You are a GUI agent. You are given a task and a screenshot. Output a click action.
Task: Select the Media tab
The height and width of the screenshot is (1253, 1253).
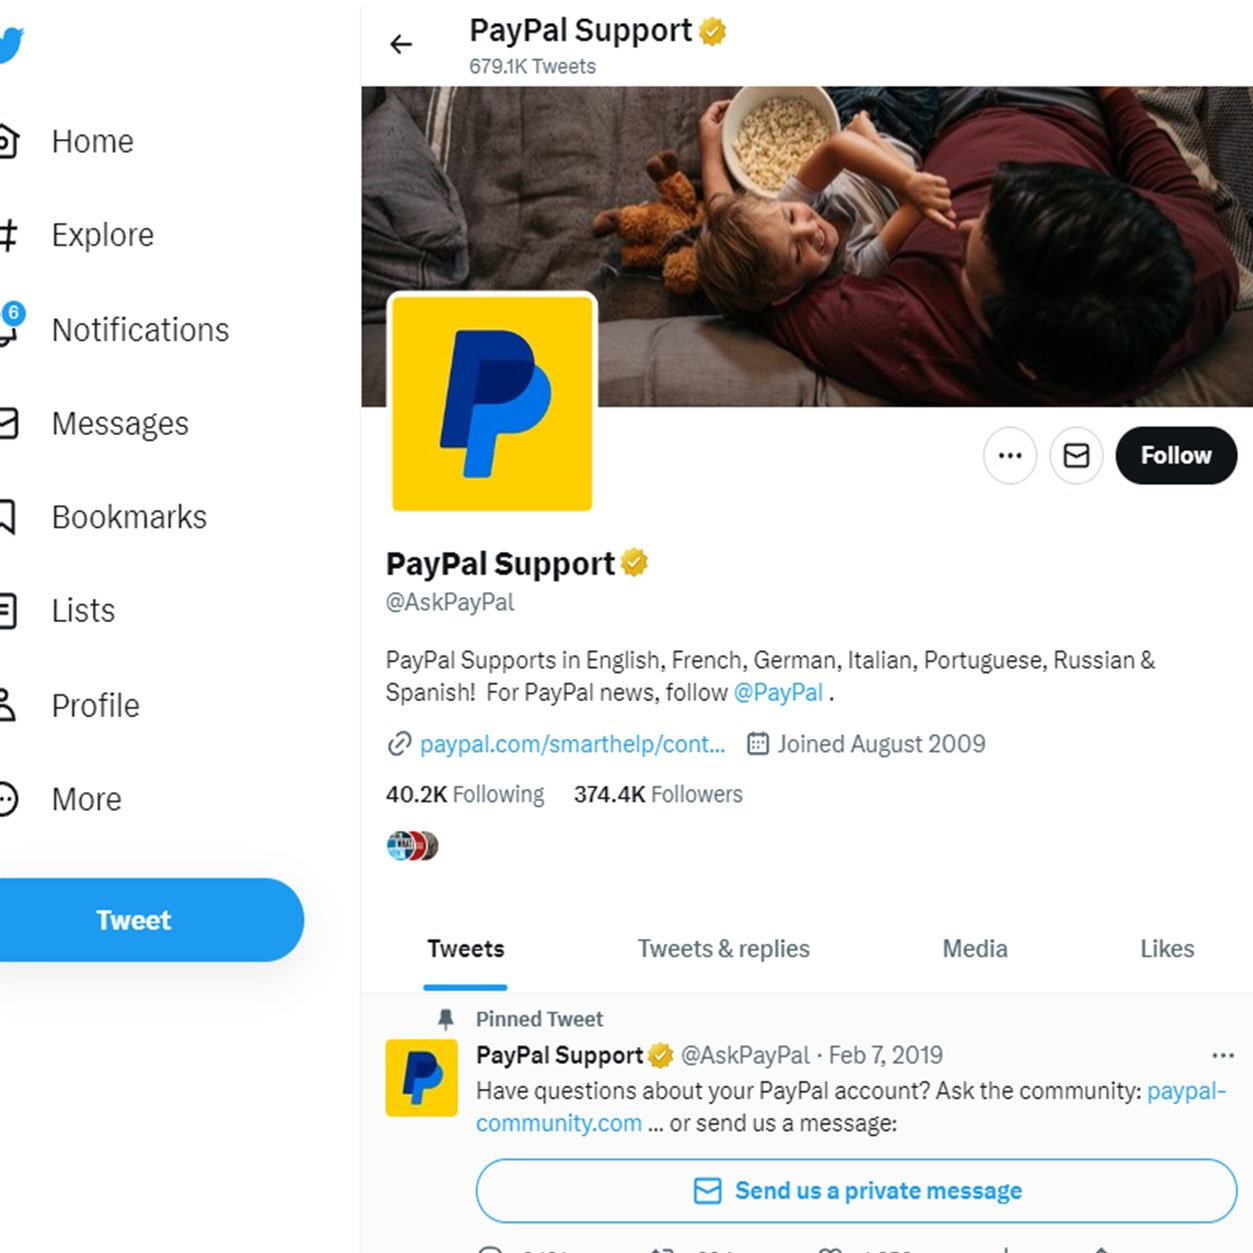(974, 949)
